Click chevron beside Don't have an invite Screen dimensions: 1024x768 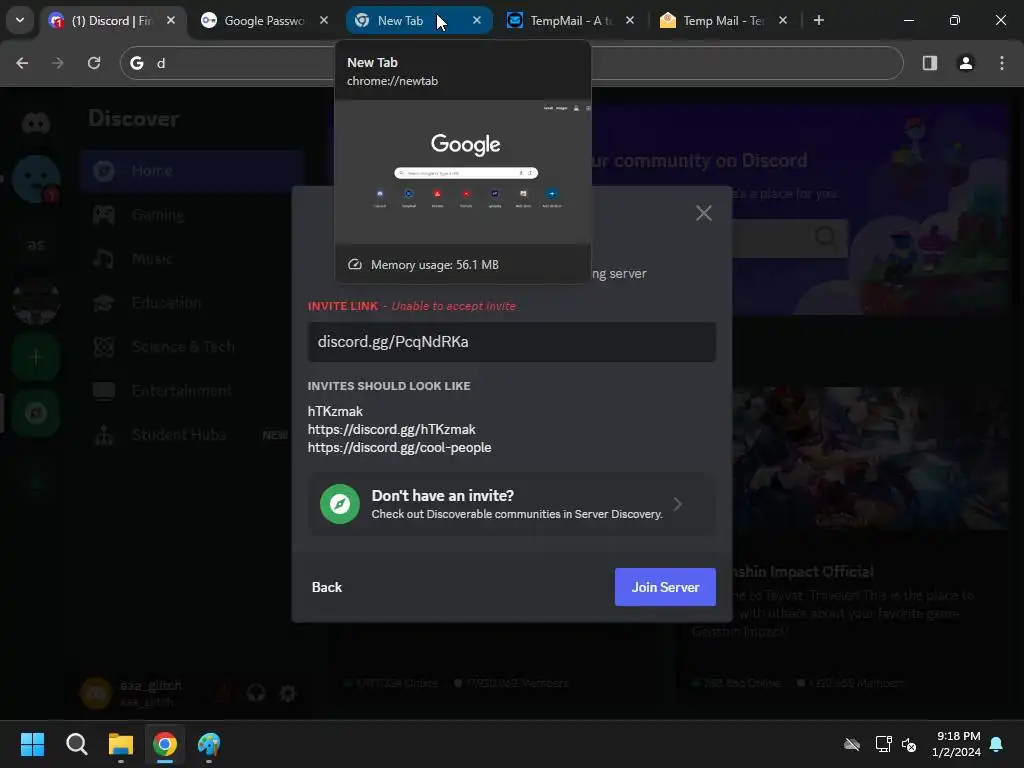678,504
